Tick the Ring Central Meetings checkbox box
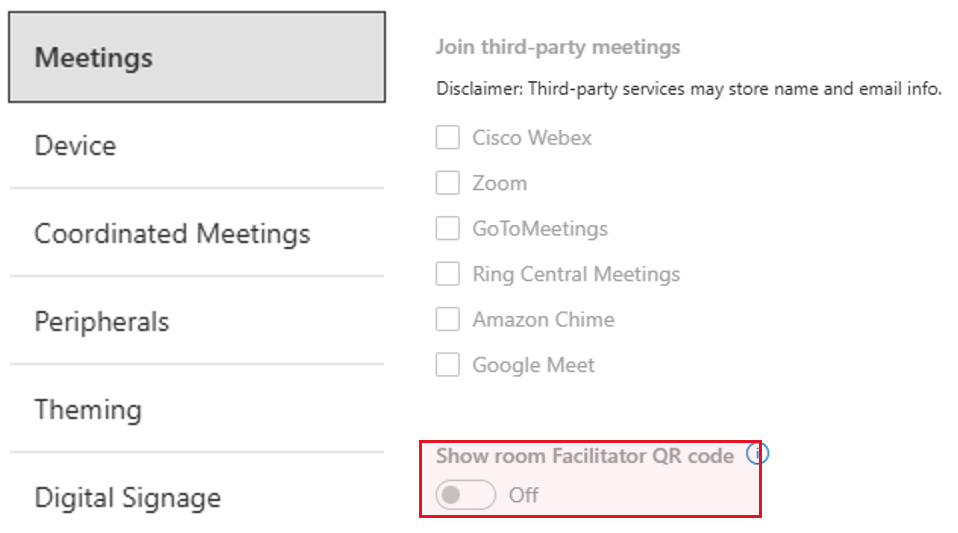 [x=447, y=274]
